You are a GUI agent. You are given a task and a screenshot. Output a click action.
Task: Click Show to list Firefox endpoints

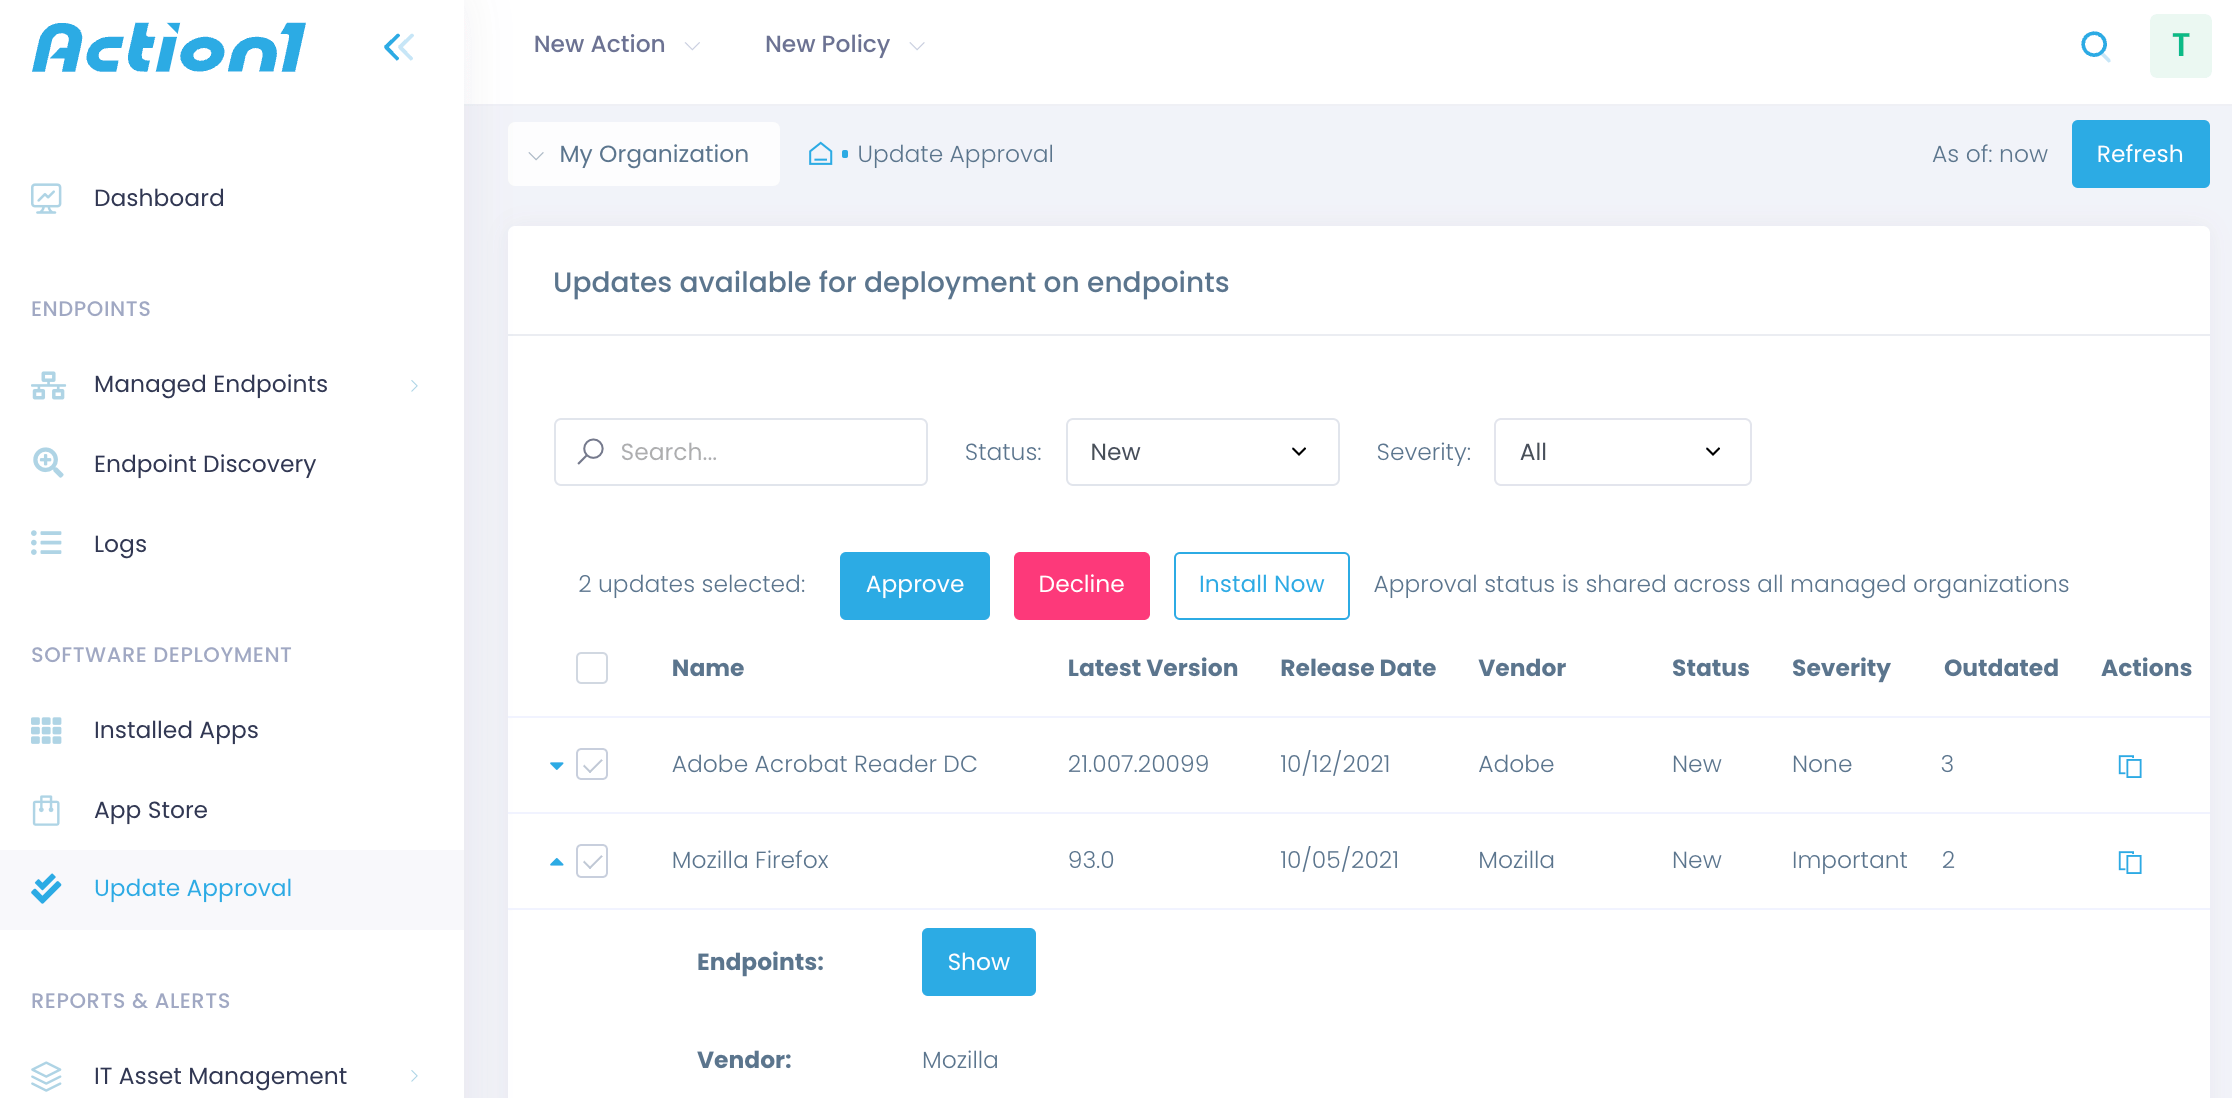[978, 961]
